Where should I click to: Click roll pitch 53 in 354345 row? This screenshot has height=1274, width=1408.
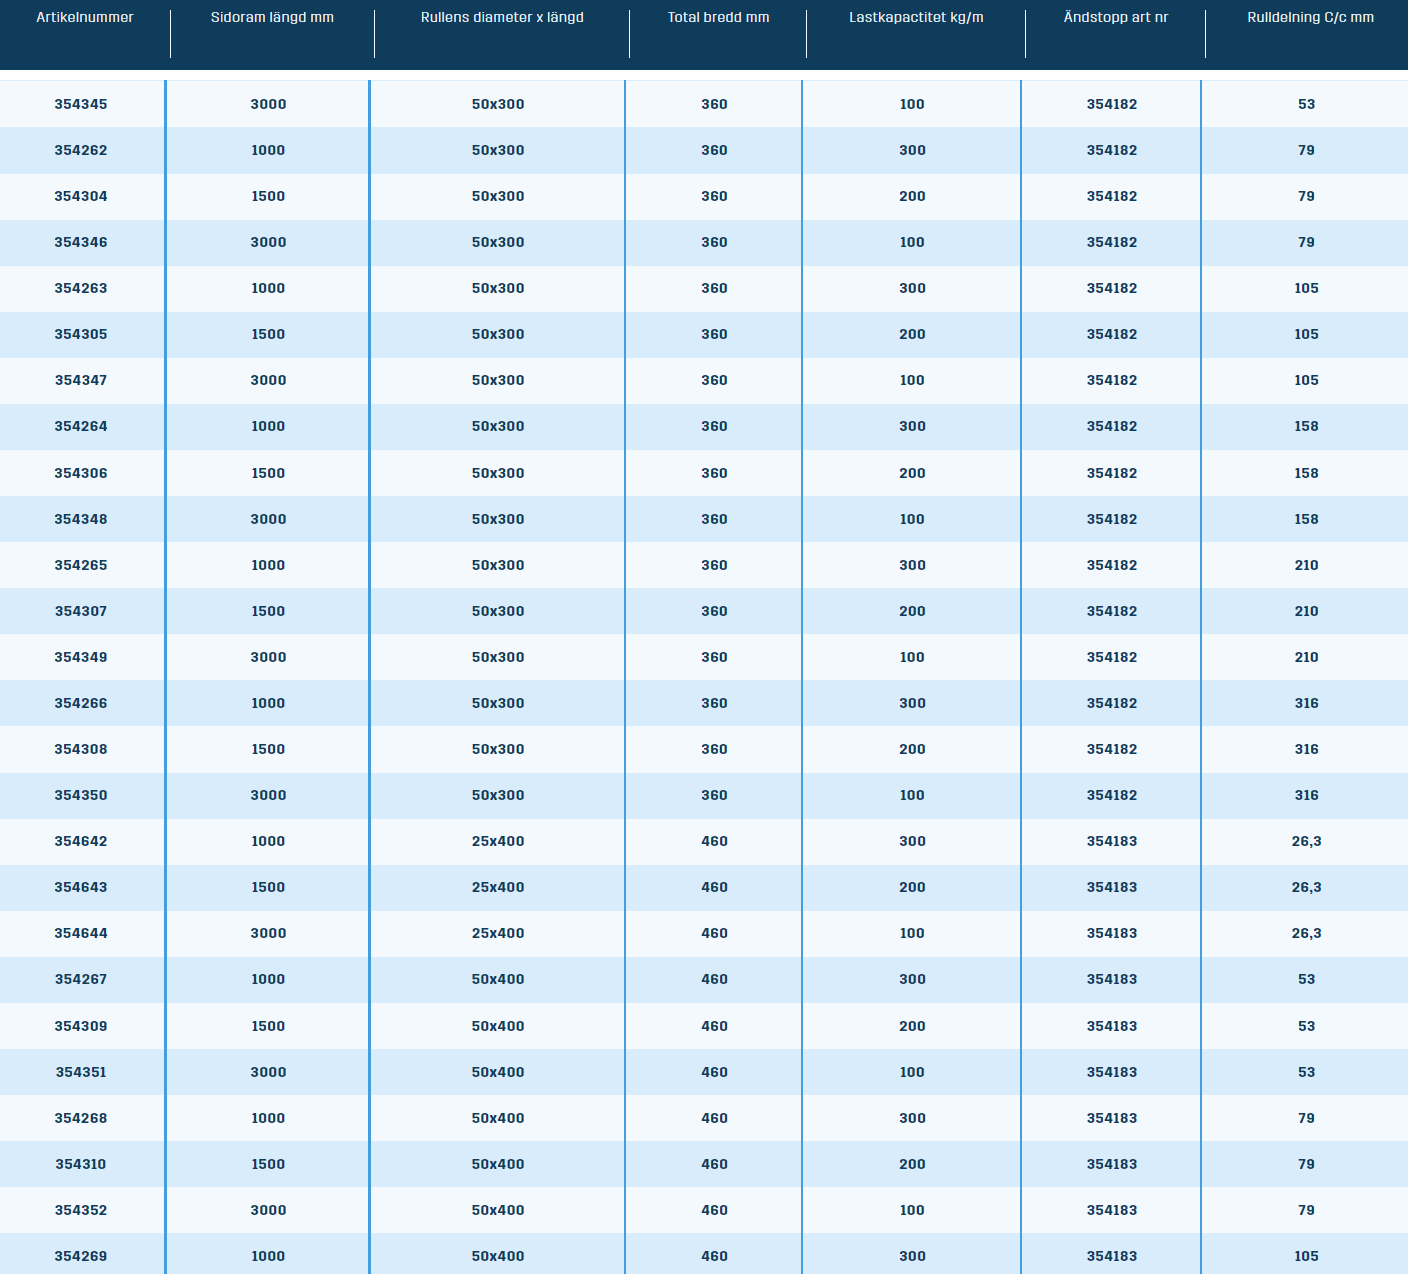[1306, 104]
